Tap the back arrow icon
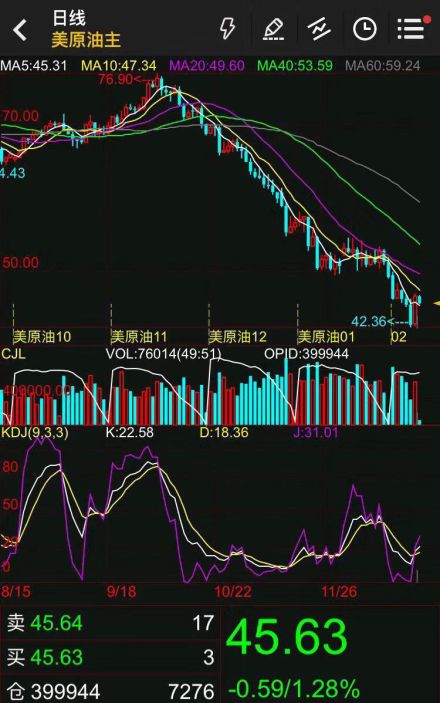The image size is (440, 703). [20, 30]
